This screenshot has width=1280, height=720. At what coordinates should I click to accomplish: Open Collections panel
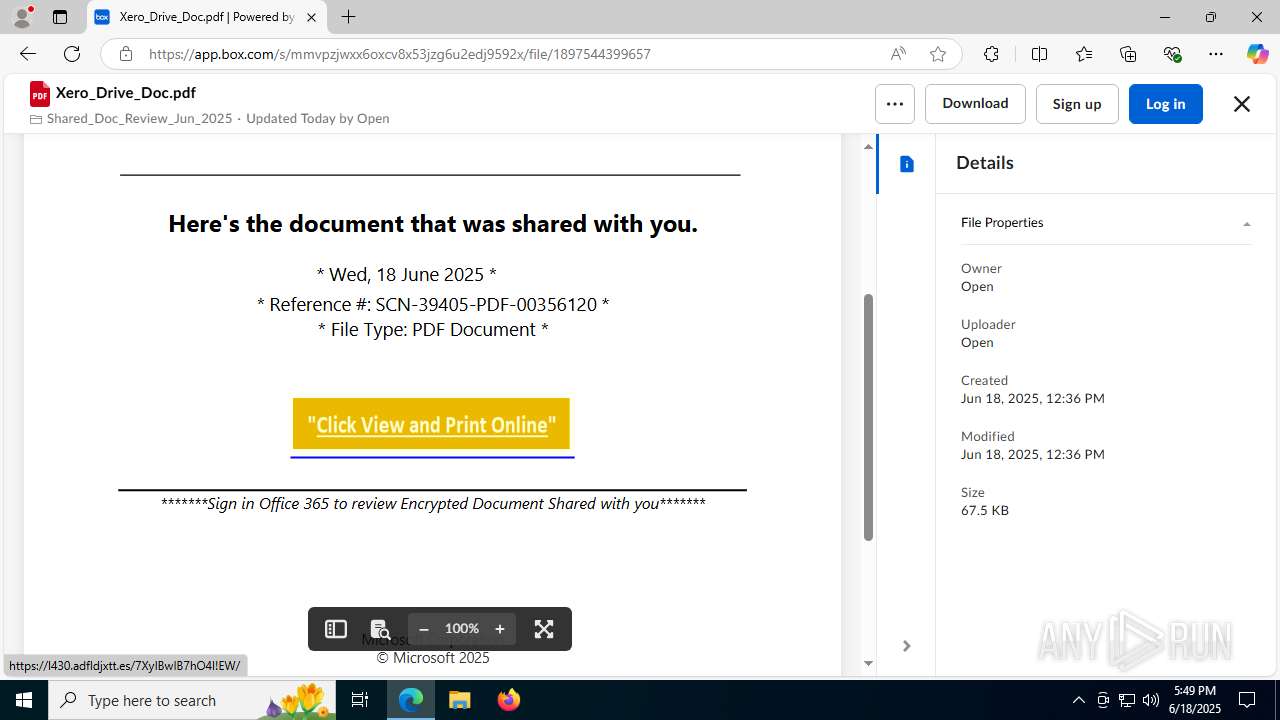pyautogui.click(x=1128, y=54)
